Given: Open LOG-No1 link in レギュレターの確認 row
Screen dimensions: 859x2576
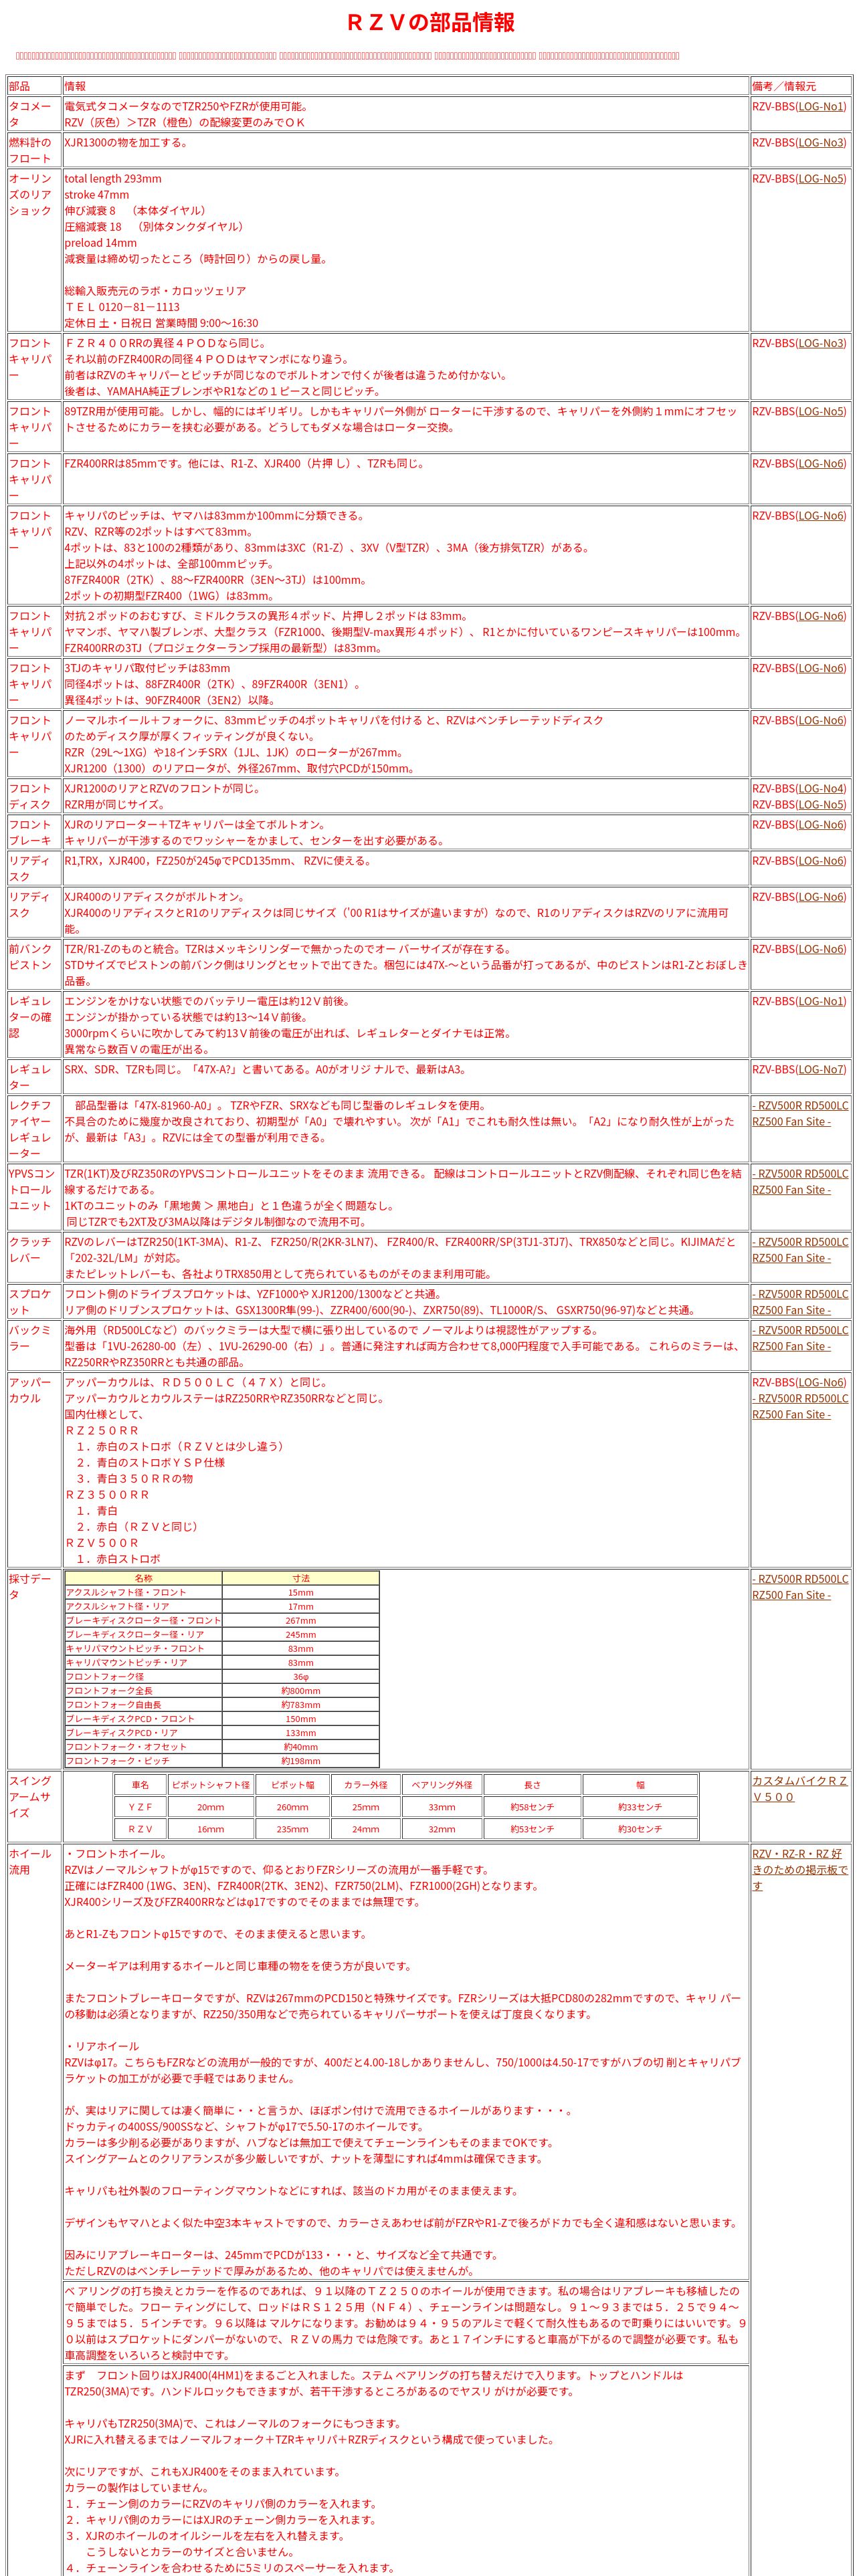Looking at the screenshot, I should click(x=821, y=1001).
